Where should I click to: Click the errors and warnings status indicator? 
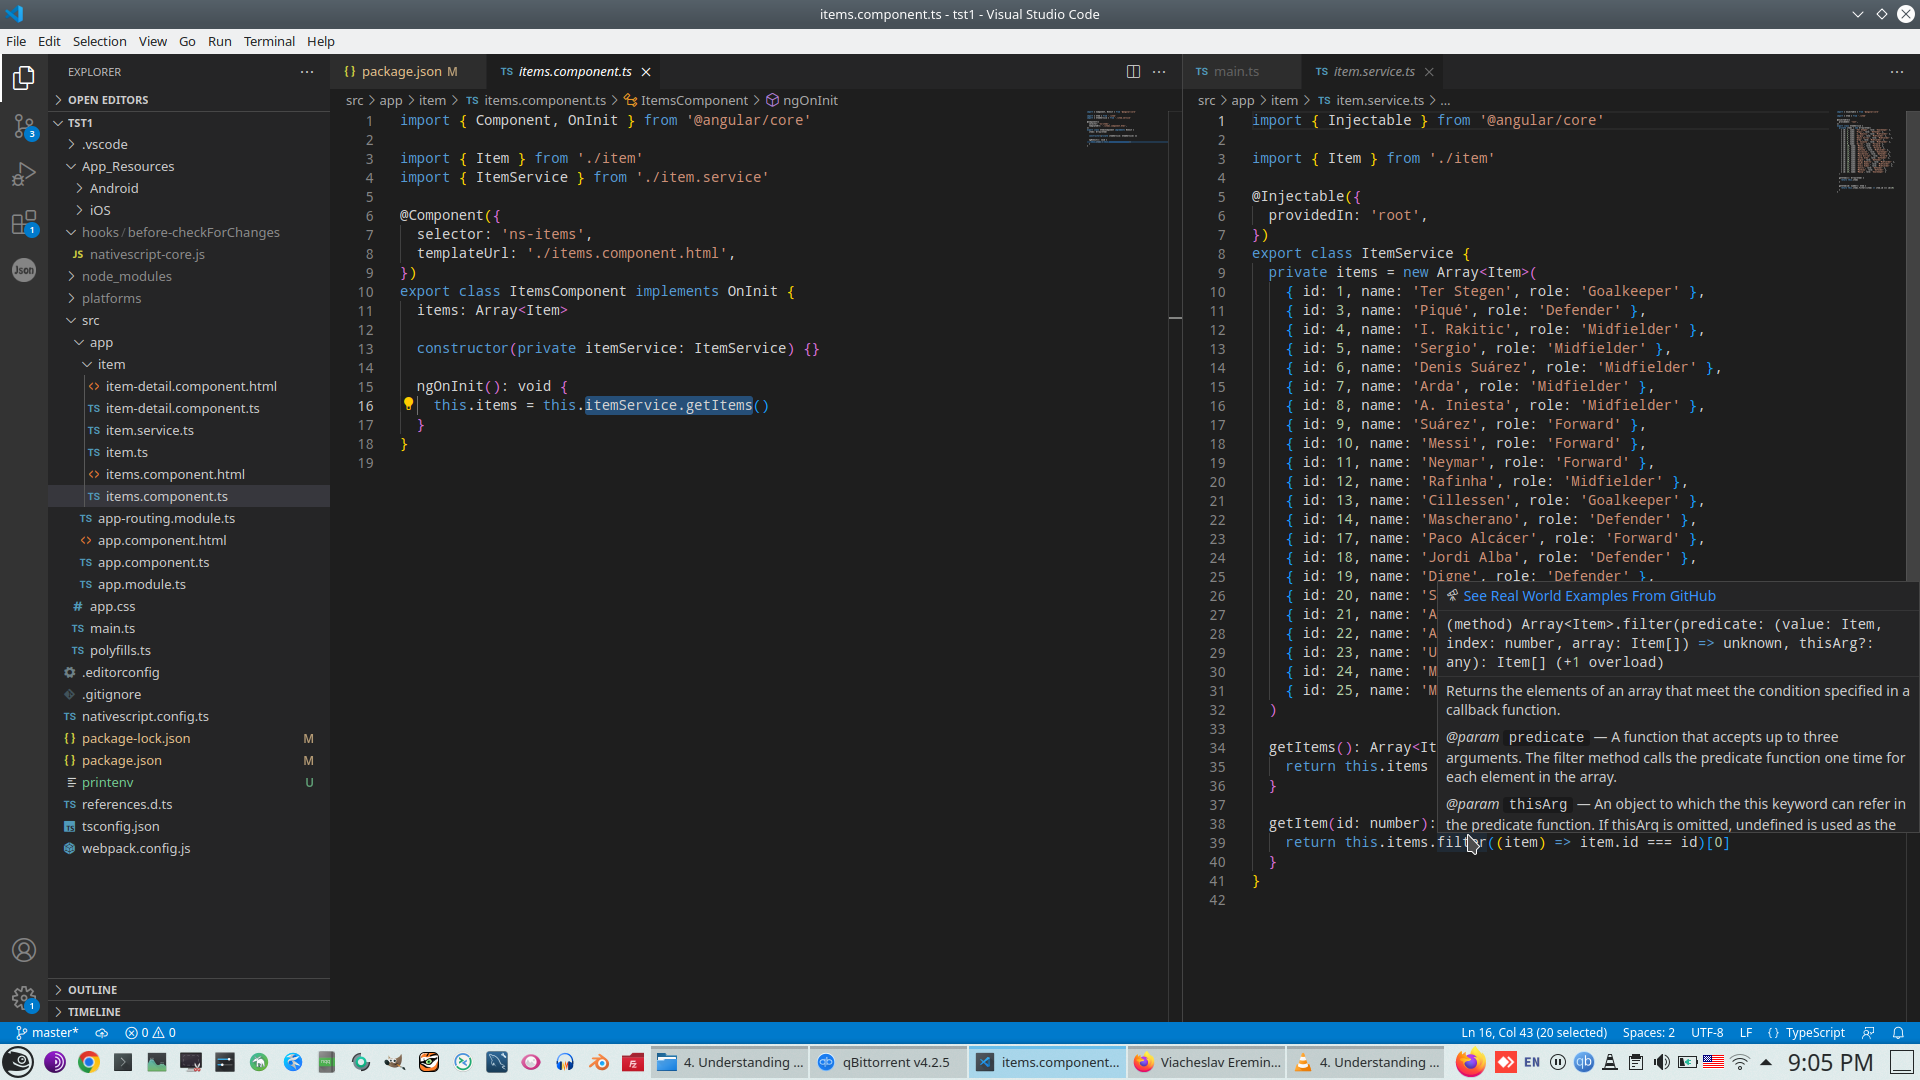[150, 1033]
